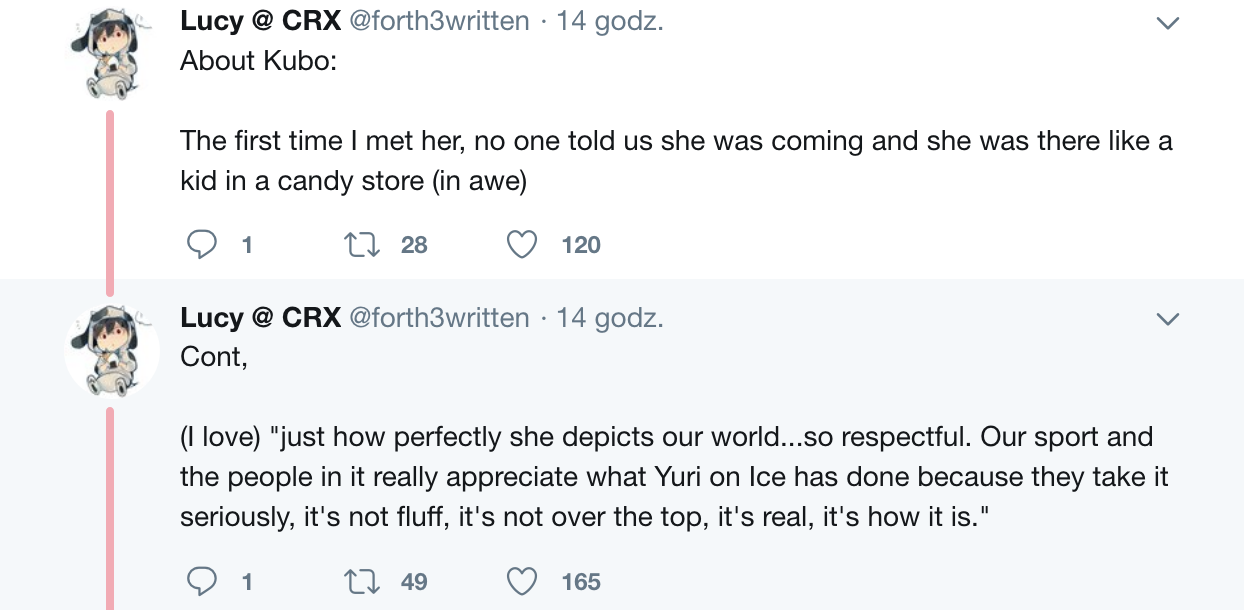The image size is (1244, 610).
Task: Open tweet text quoting Yuri on Ice
Action: (x=673, y=477)
